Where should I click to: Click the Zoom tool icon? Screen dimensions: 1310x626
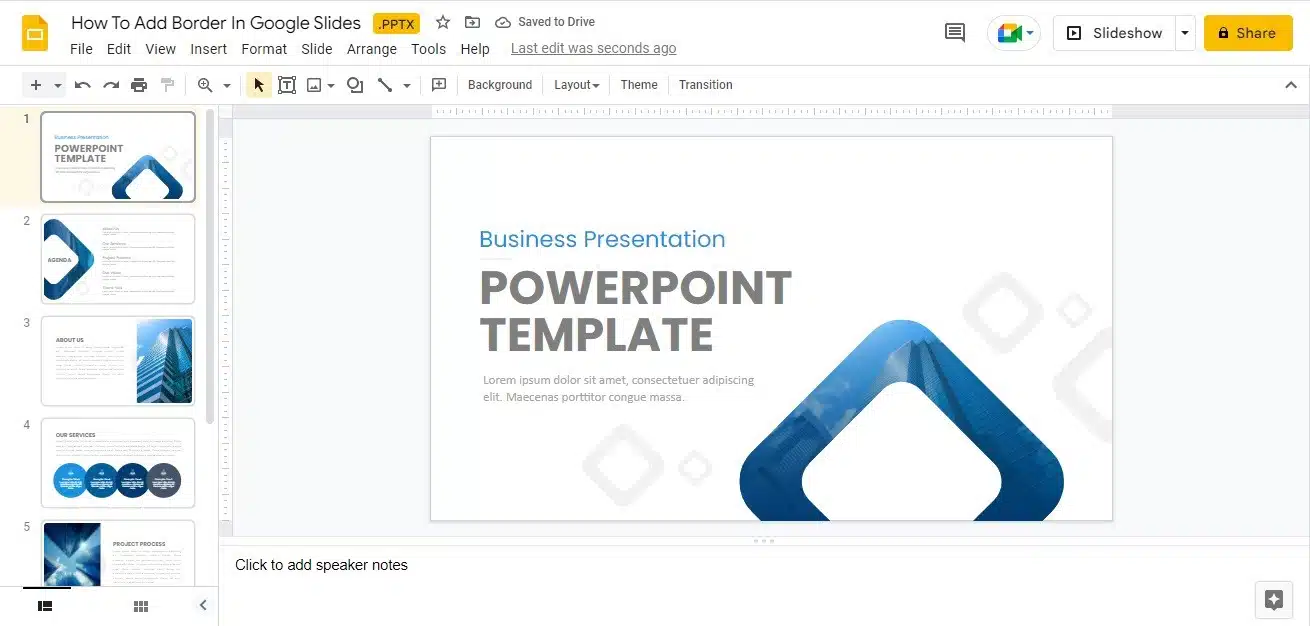(207, 85)
